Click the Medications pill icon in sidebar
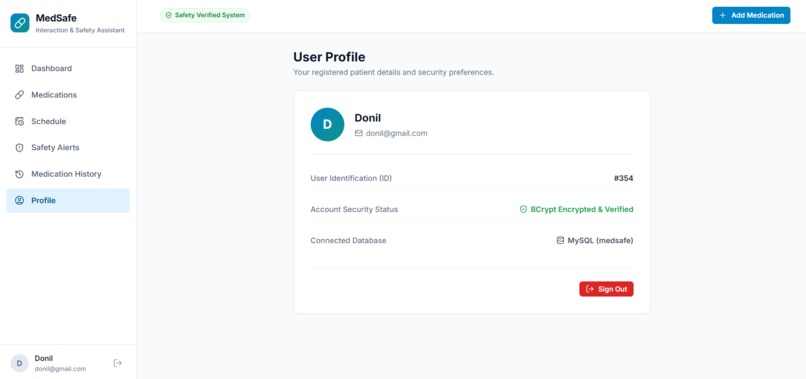 point(20,95)
